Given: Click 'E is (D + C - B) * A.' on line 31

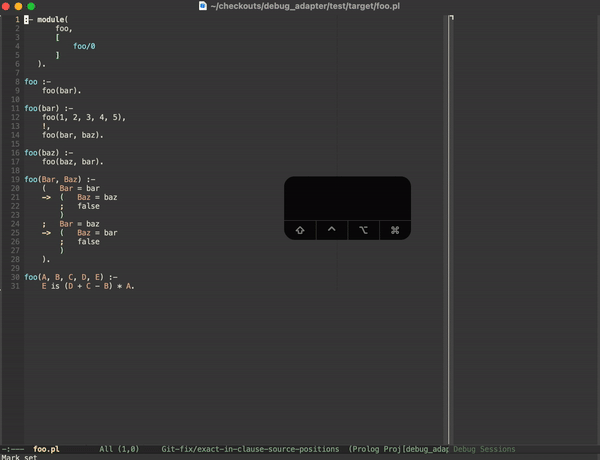Looking at the screenshot, I should click(88, 286).
